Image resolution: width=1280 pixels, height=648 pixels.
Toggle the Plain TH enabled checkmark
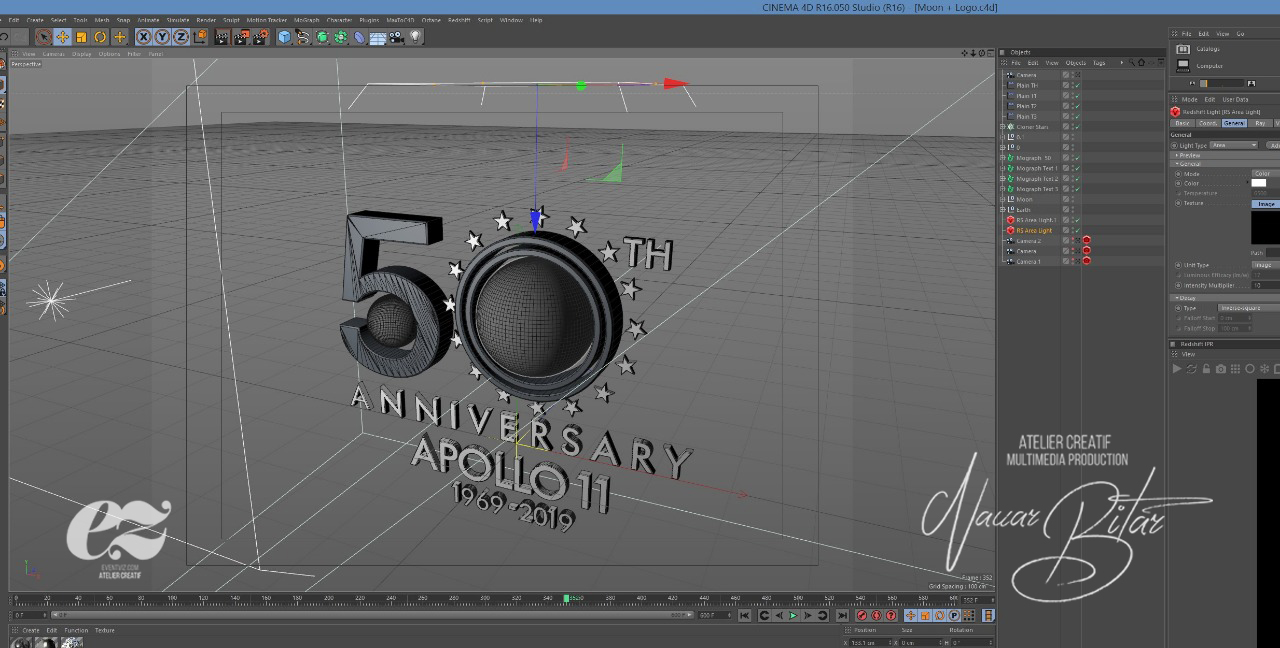pyautogui.click(x=1077, y=85)
